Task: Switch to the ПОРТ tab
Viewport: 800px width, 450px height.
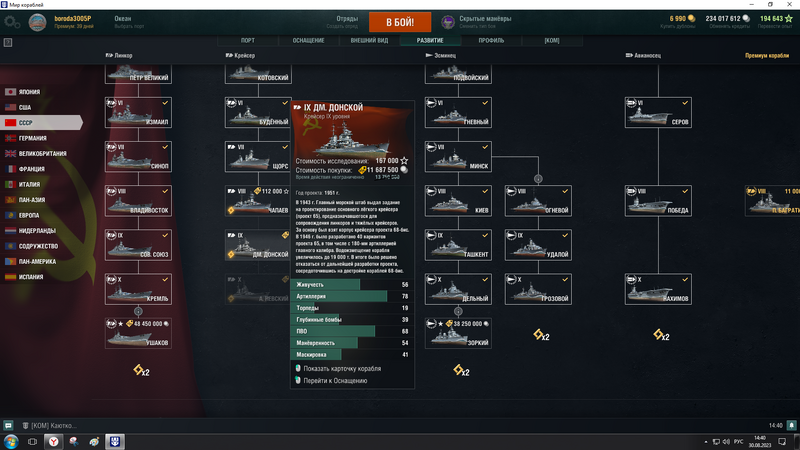Action: coord(247,40)
